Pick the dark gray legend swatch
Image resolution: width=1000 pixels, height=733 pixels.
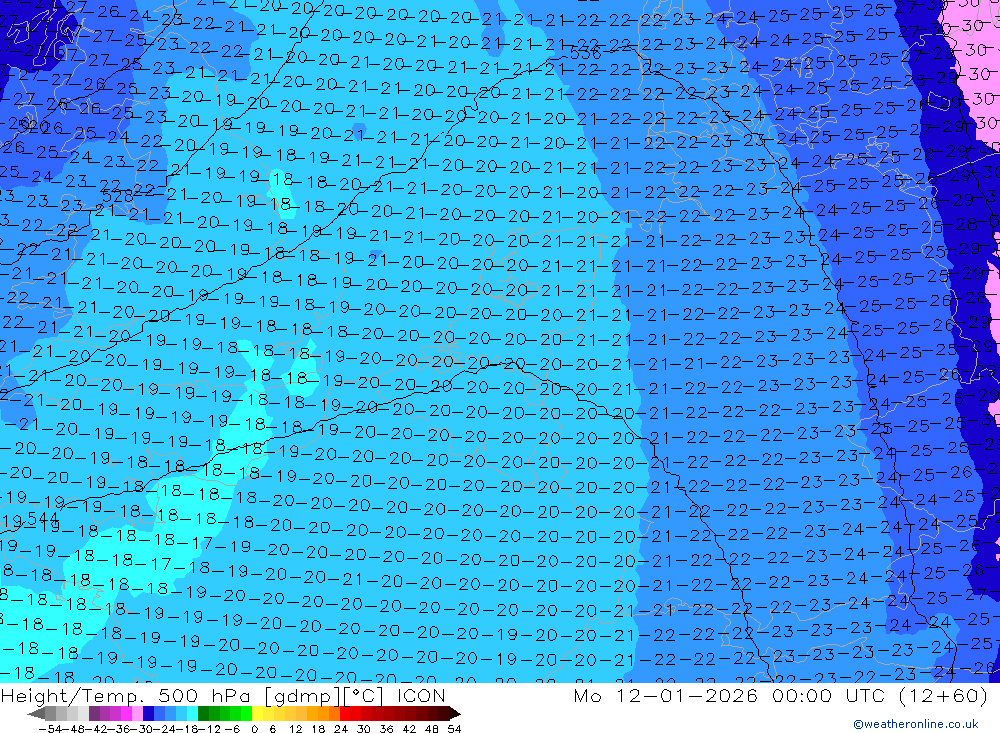50,714
